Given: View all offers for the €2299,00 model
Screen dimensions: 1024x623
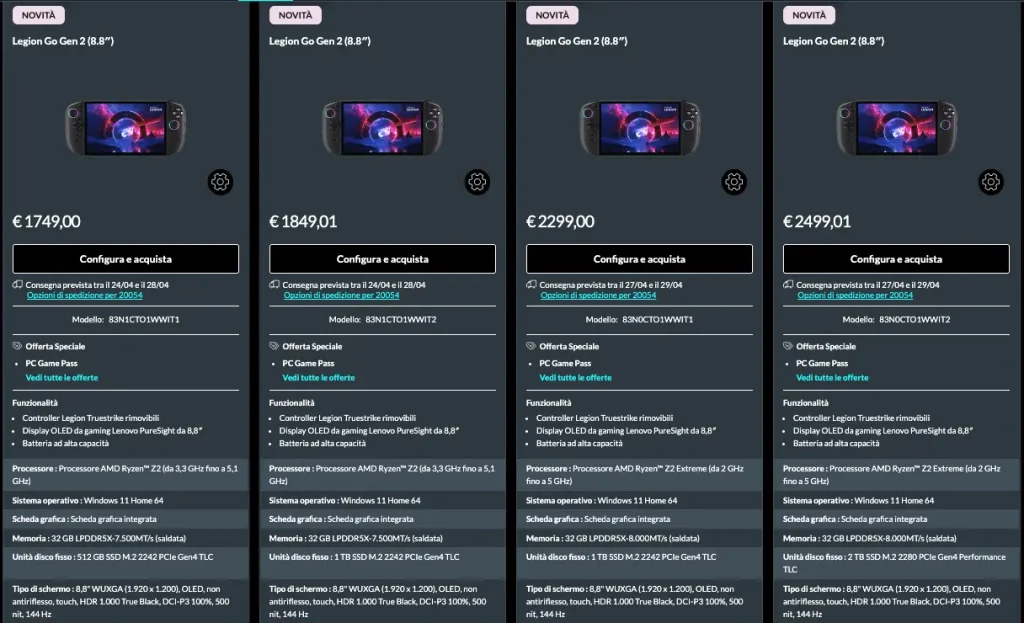Looking at the screenshot, I should (575, 378).
